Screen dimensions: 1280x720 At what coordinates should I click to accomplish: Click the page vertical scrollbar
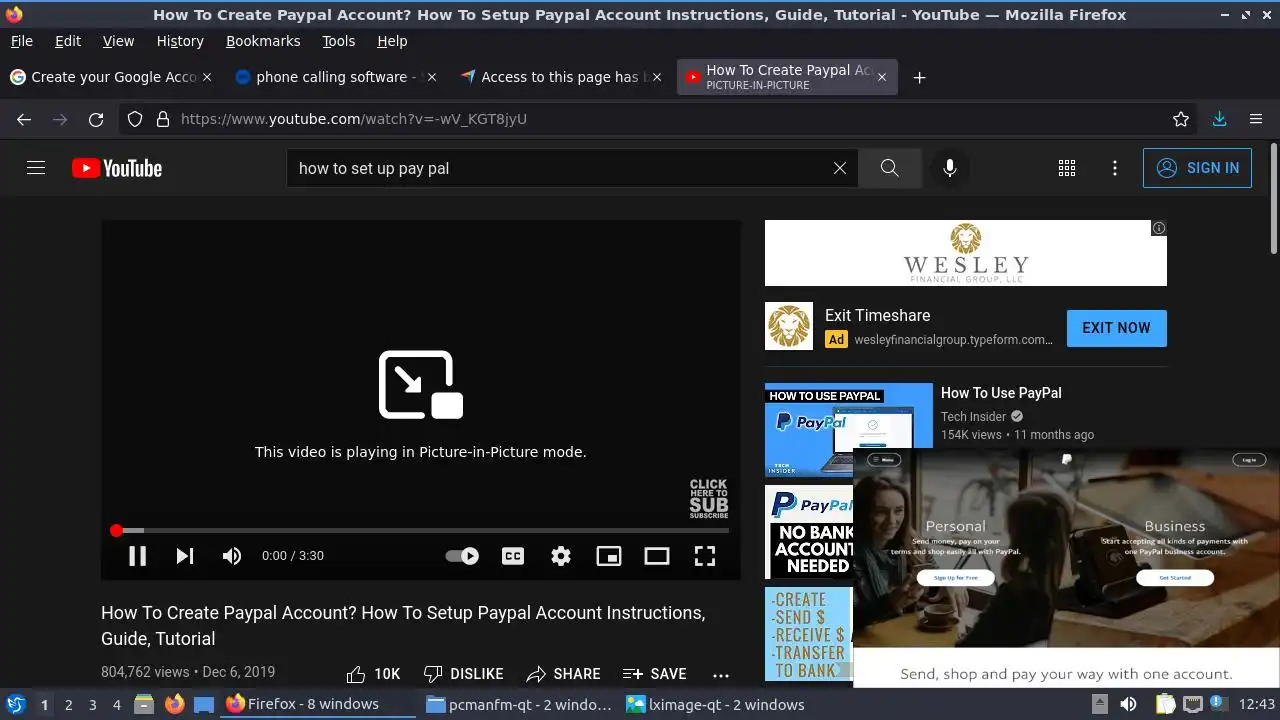1273,198
